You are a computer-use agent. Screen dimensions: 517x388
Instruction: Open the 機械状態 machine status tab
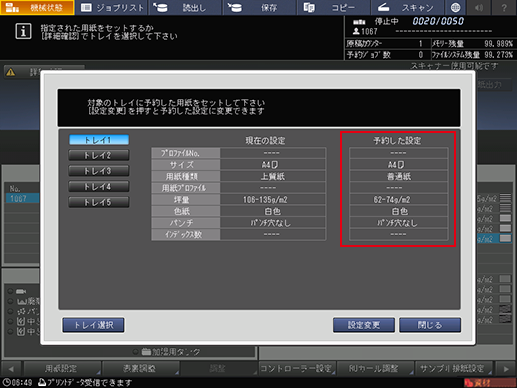(x=37, y=7)
